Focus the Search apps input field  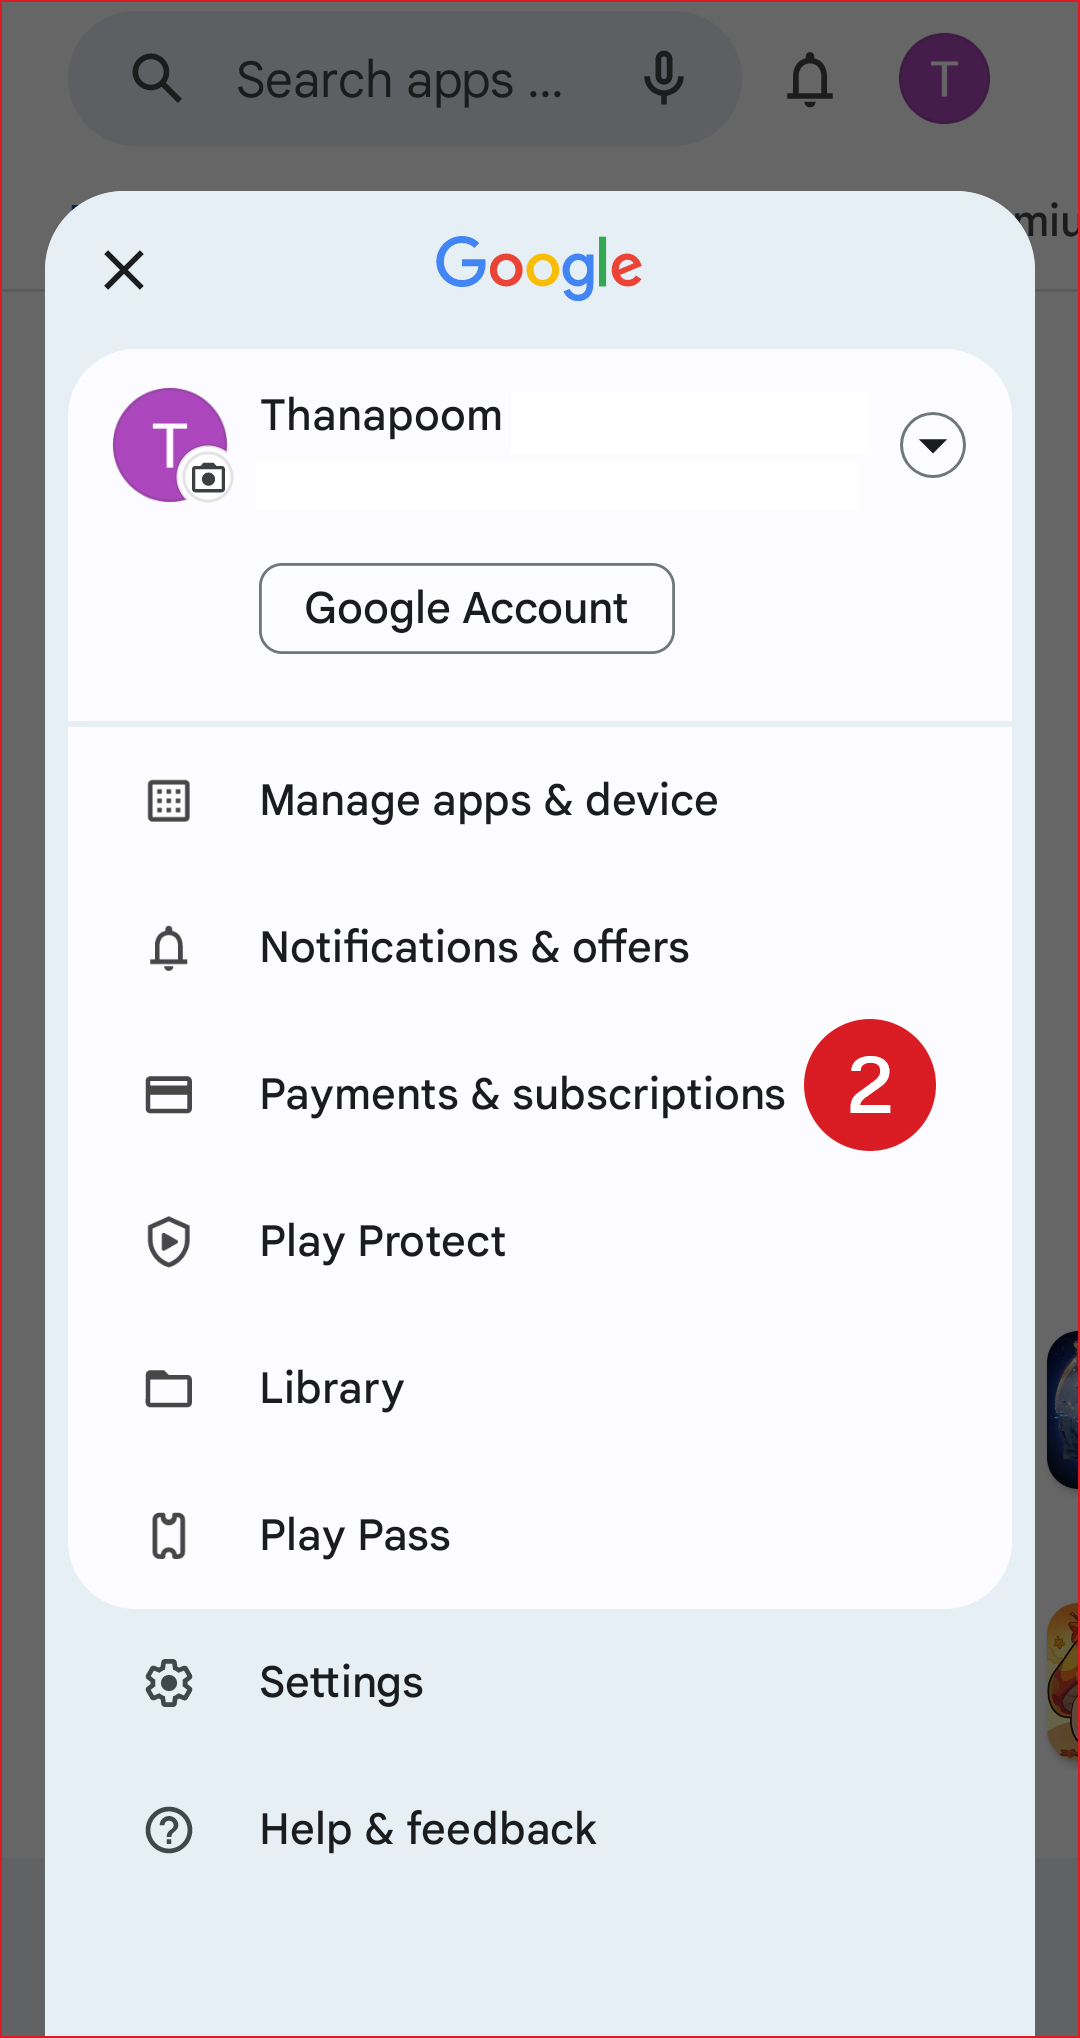tap(398, 80)
